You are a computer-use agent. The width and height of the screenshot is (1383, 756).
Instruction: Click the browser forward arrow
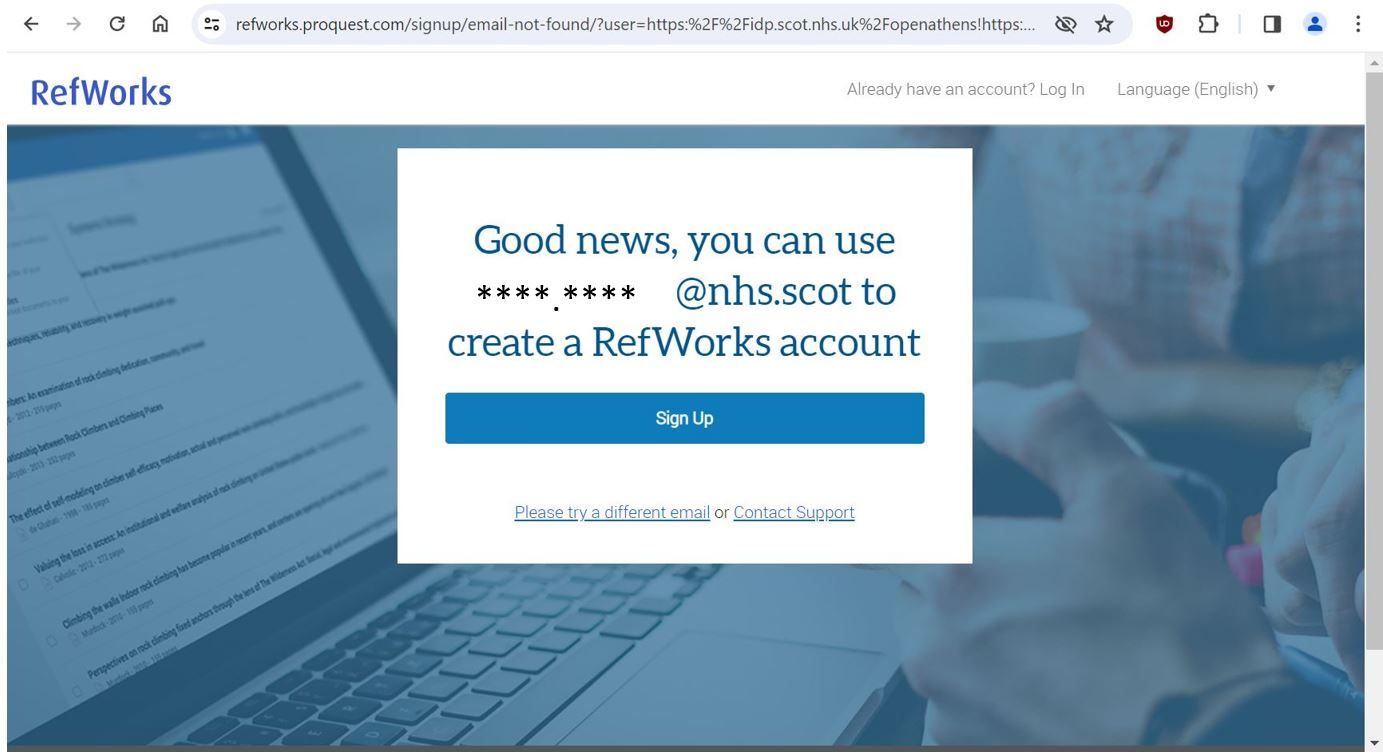(73, 24)
